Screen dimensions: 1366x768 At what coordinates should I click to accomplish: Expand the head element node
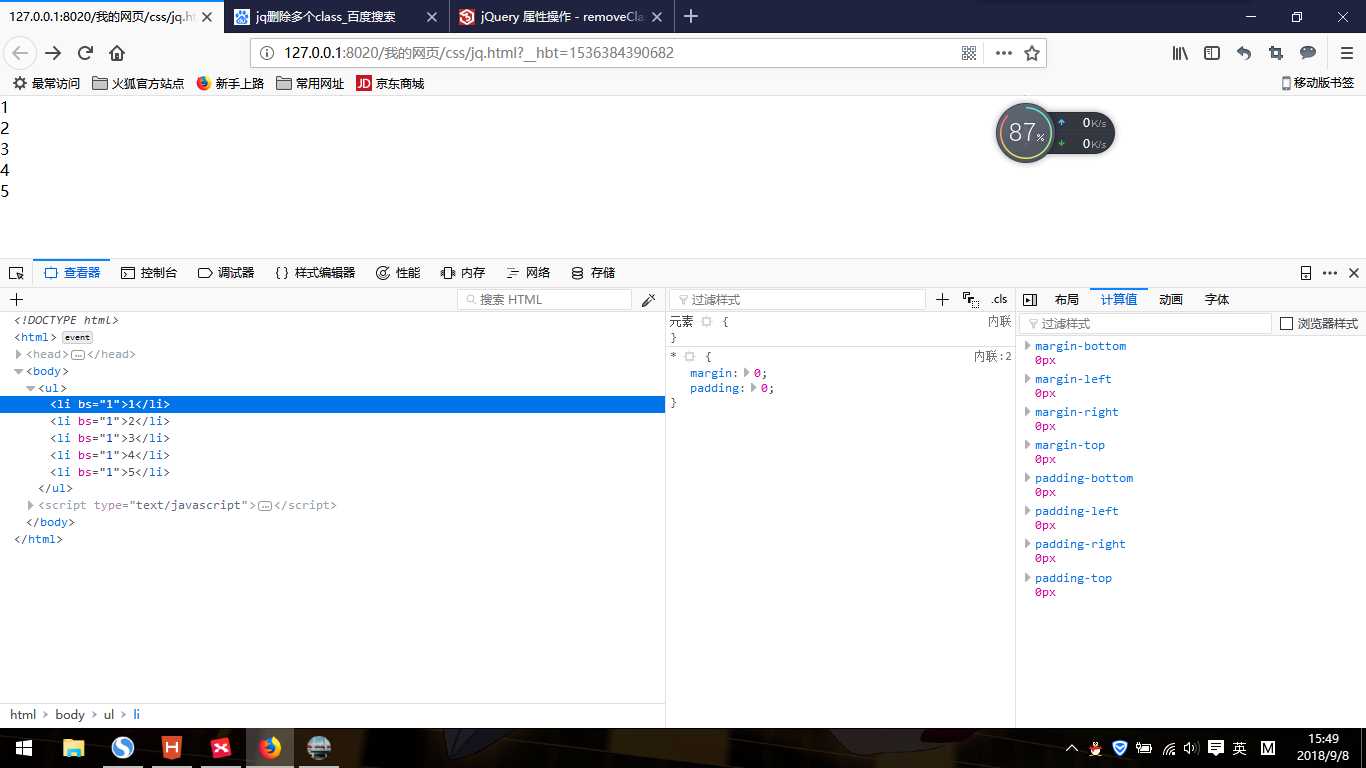[19, 354]
